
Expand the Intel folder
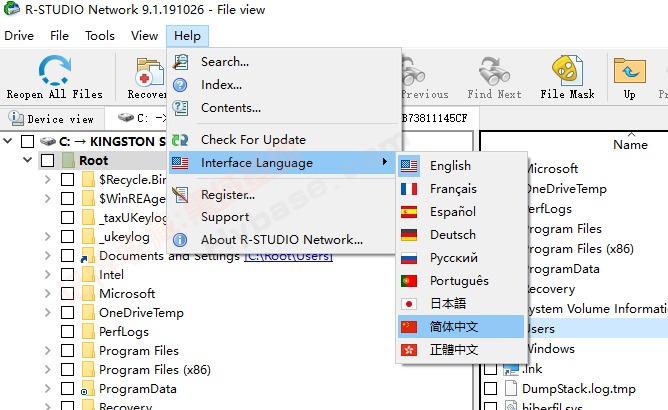pos(48,274)
